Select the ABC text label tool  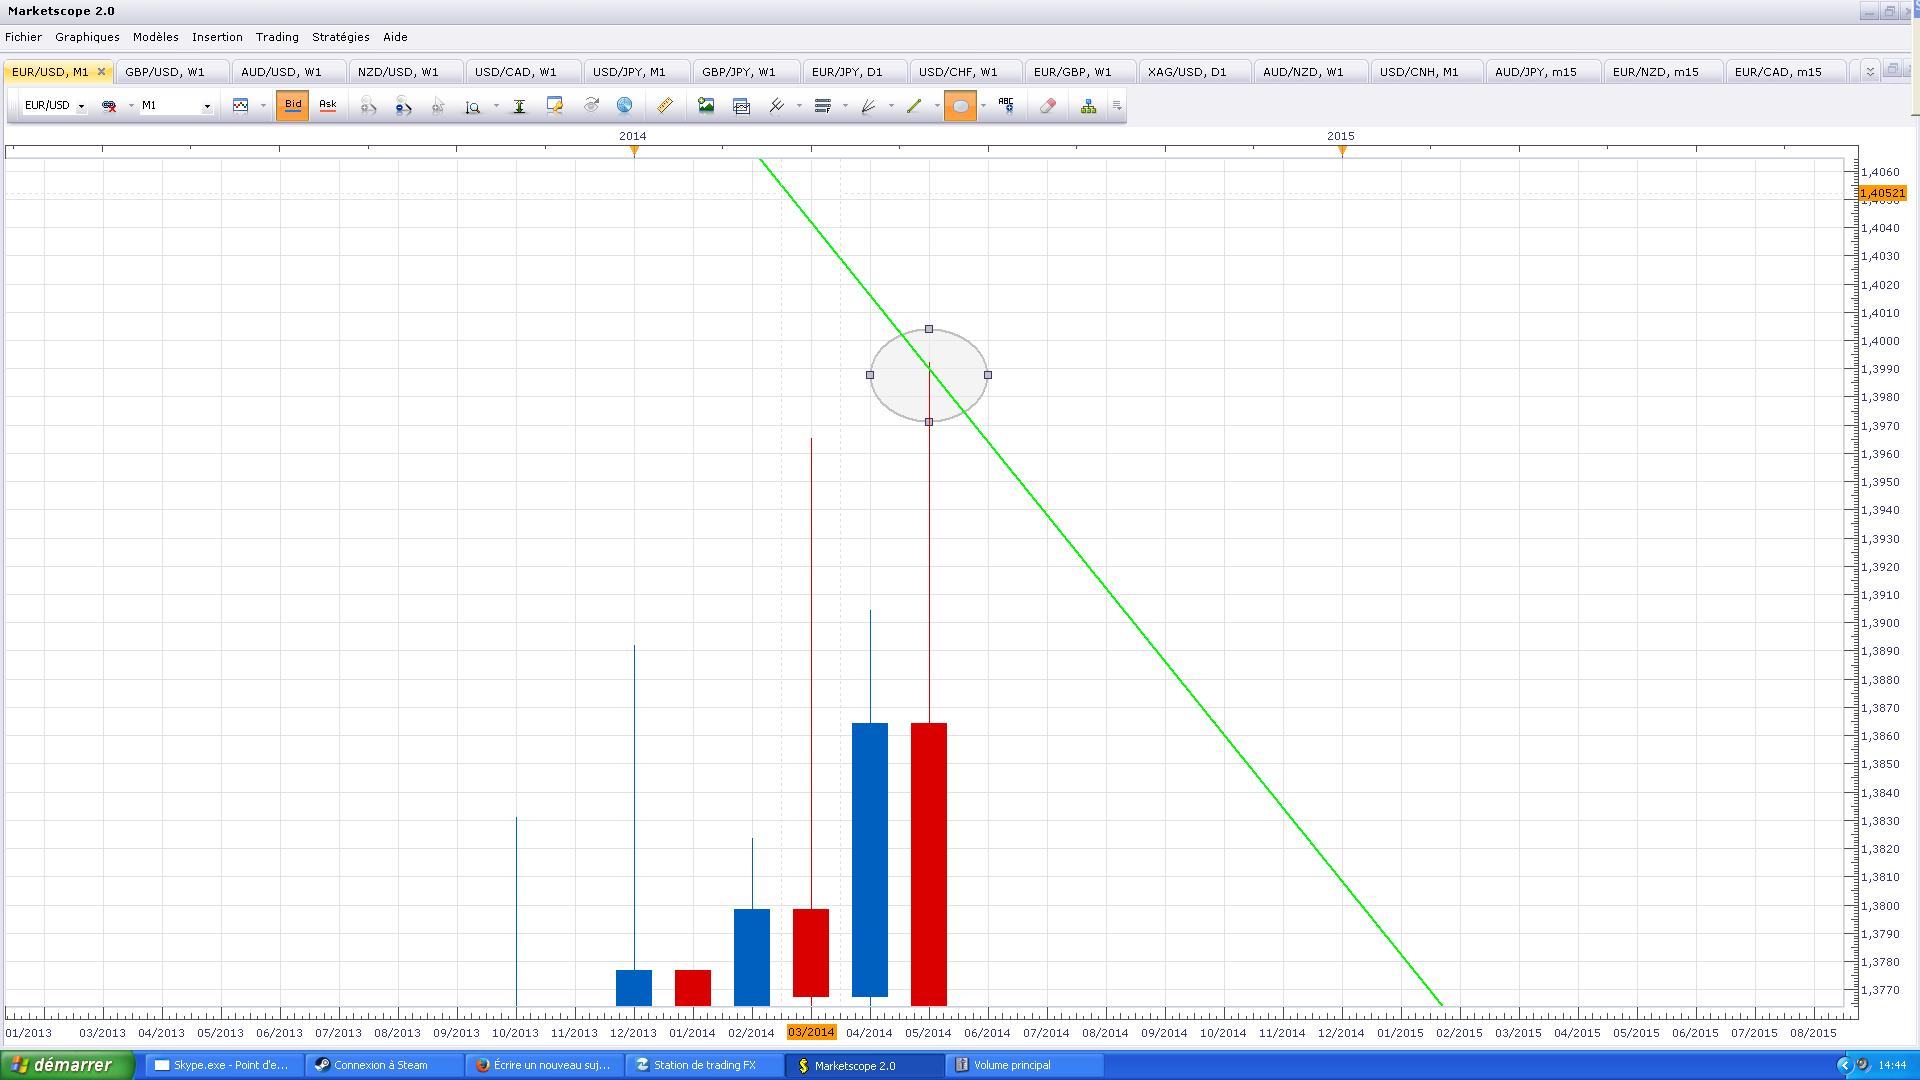[1006, 106]
